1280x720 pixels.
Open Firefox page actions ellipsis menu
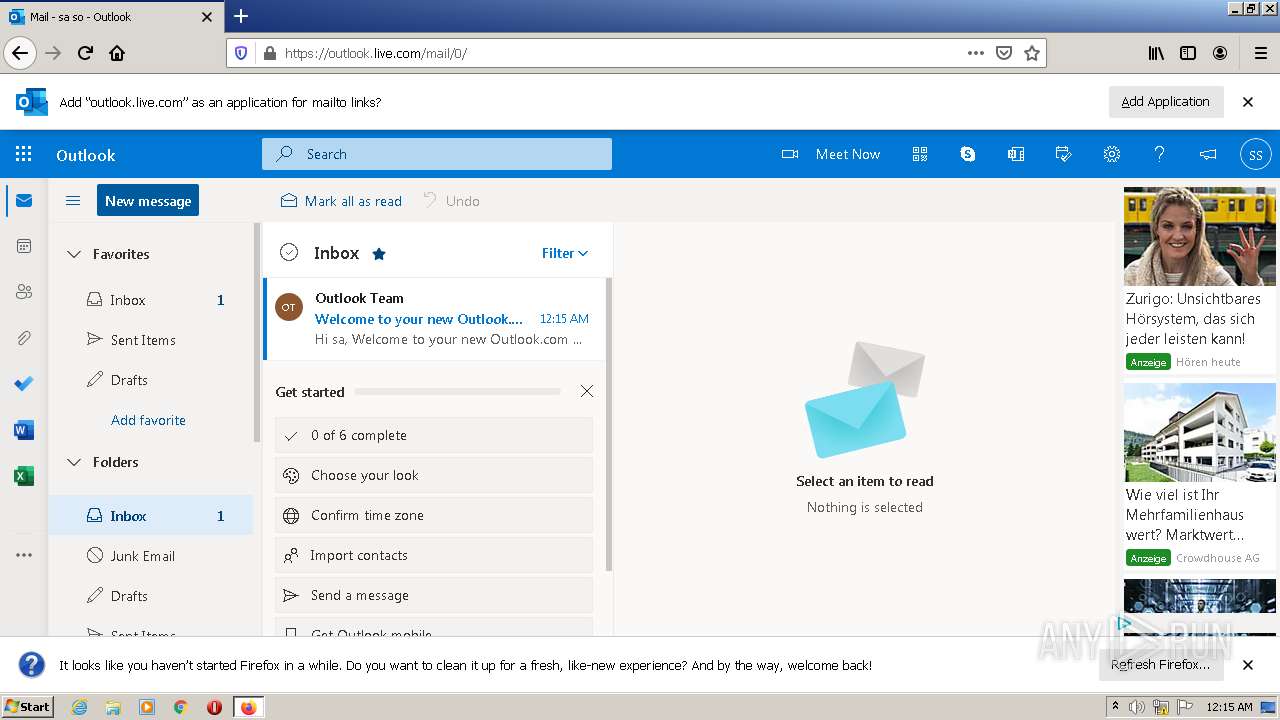click(x=976, y=53)
